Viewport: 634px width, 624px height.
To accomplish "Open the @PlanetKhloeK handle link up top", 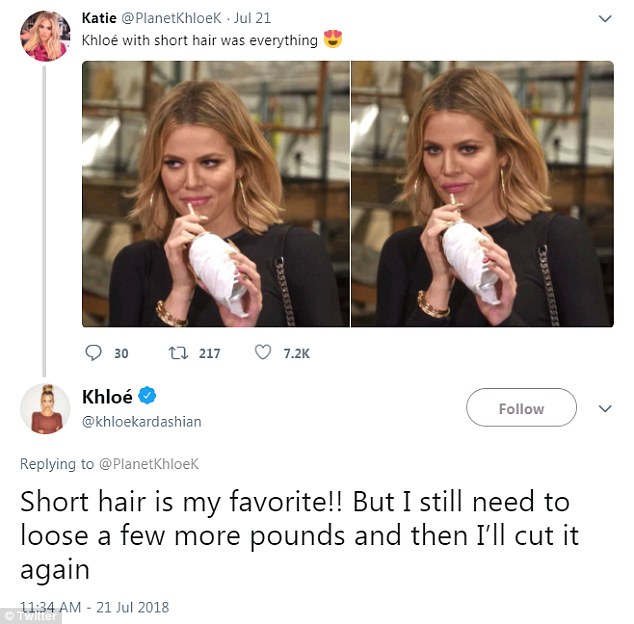I will coord(171,18).
